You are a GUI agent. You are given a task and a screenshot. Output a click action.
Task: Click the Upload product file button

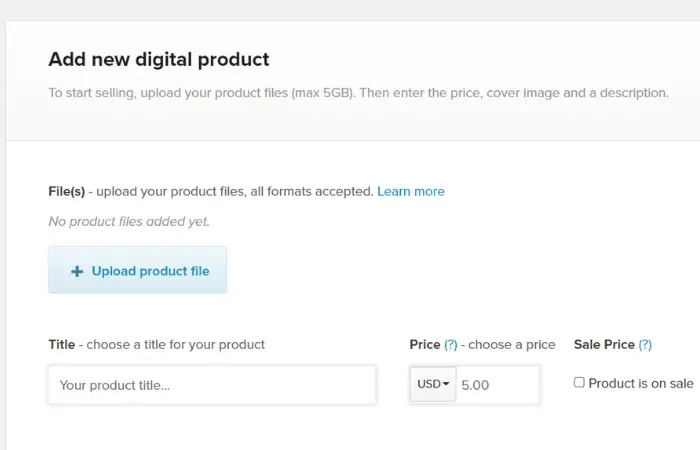[x=138, y=270]
